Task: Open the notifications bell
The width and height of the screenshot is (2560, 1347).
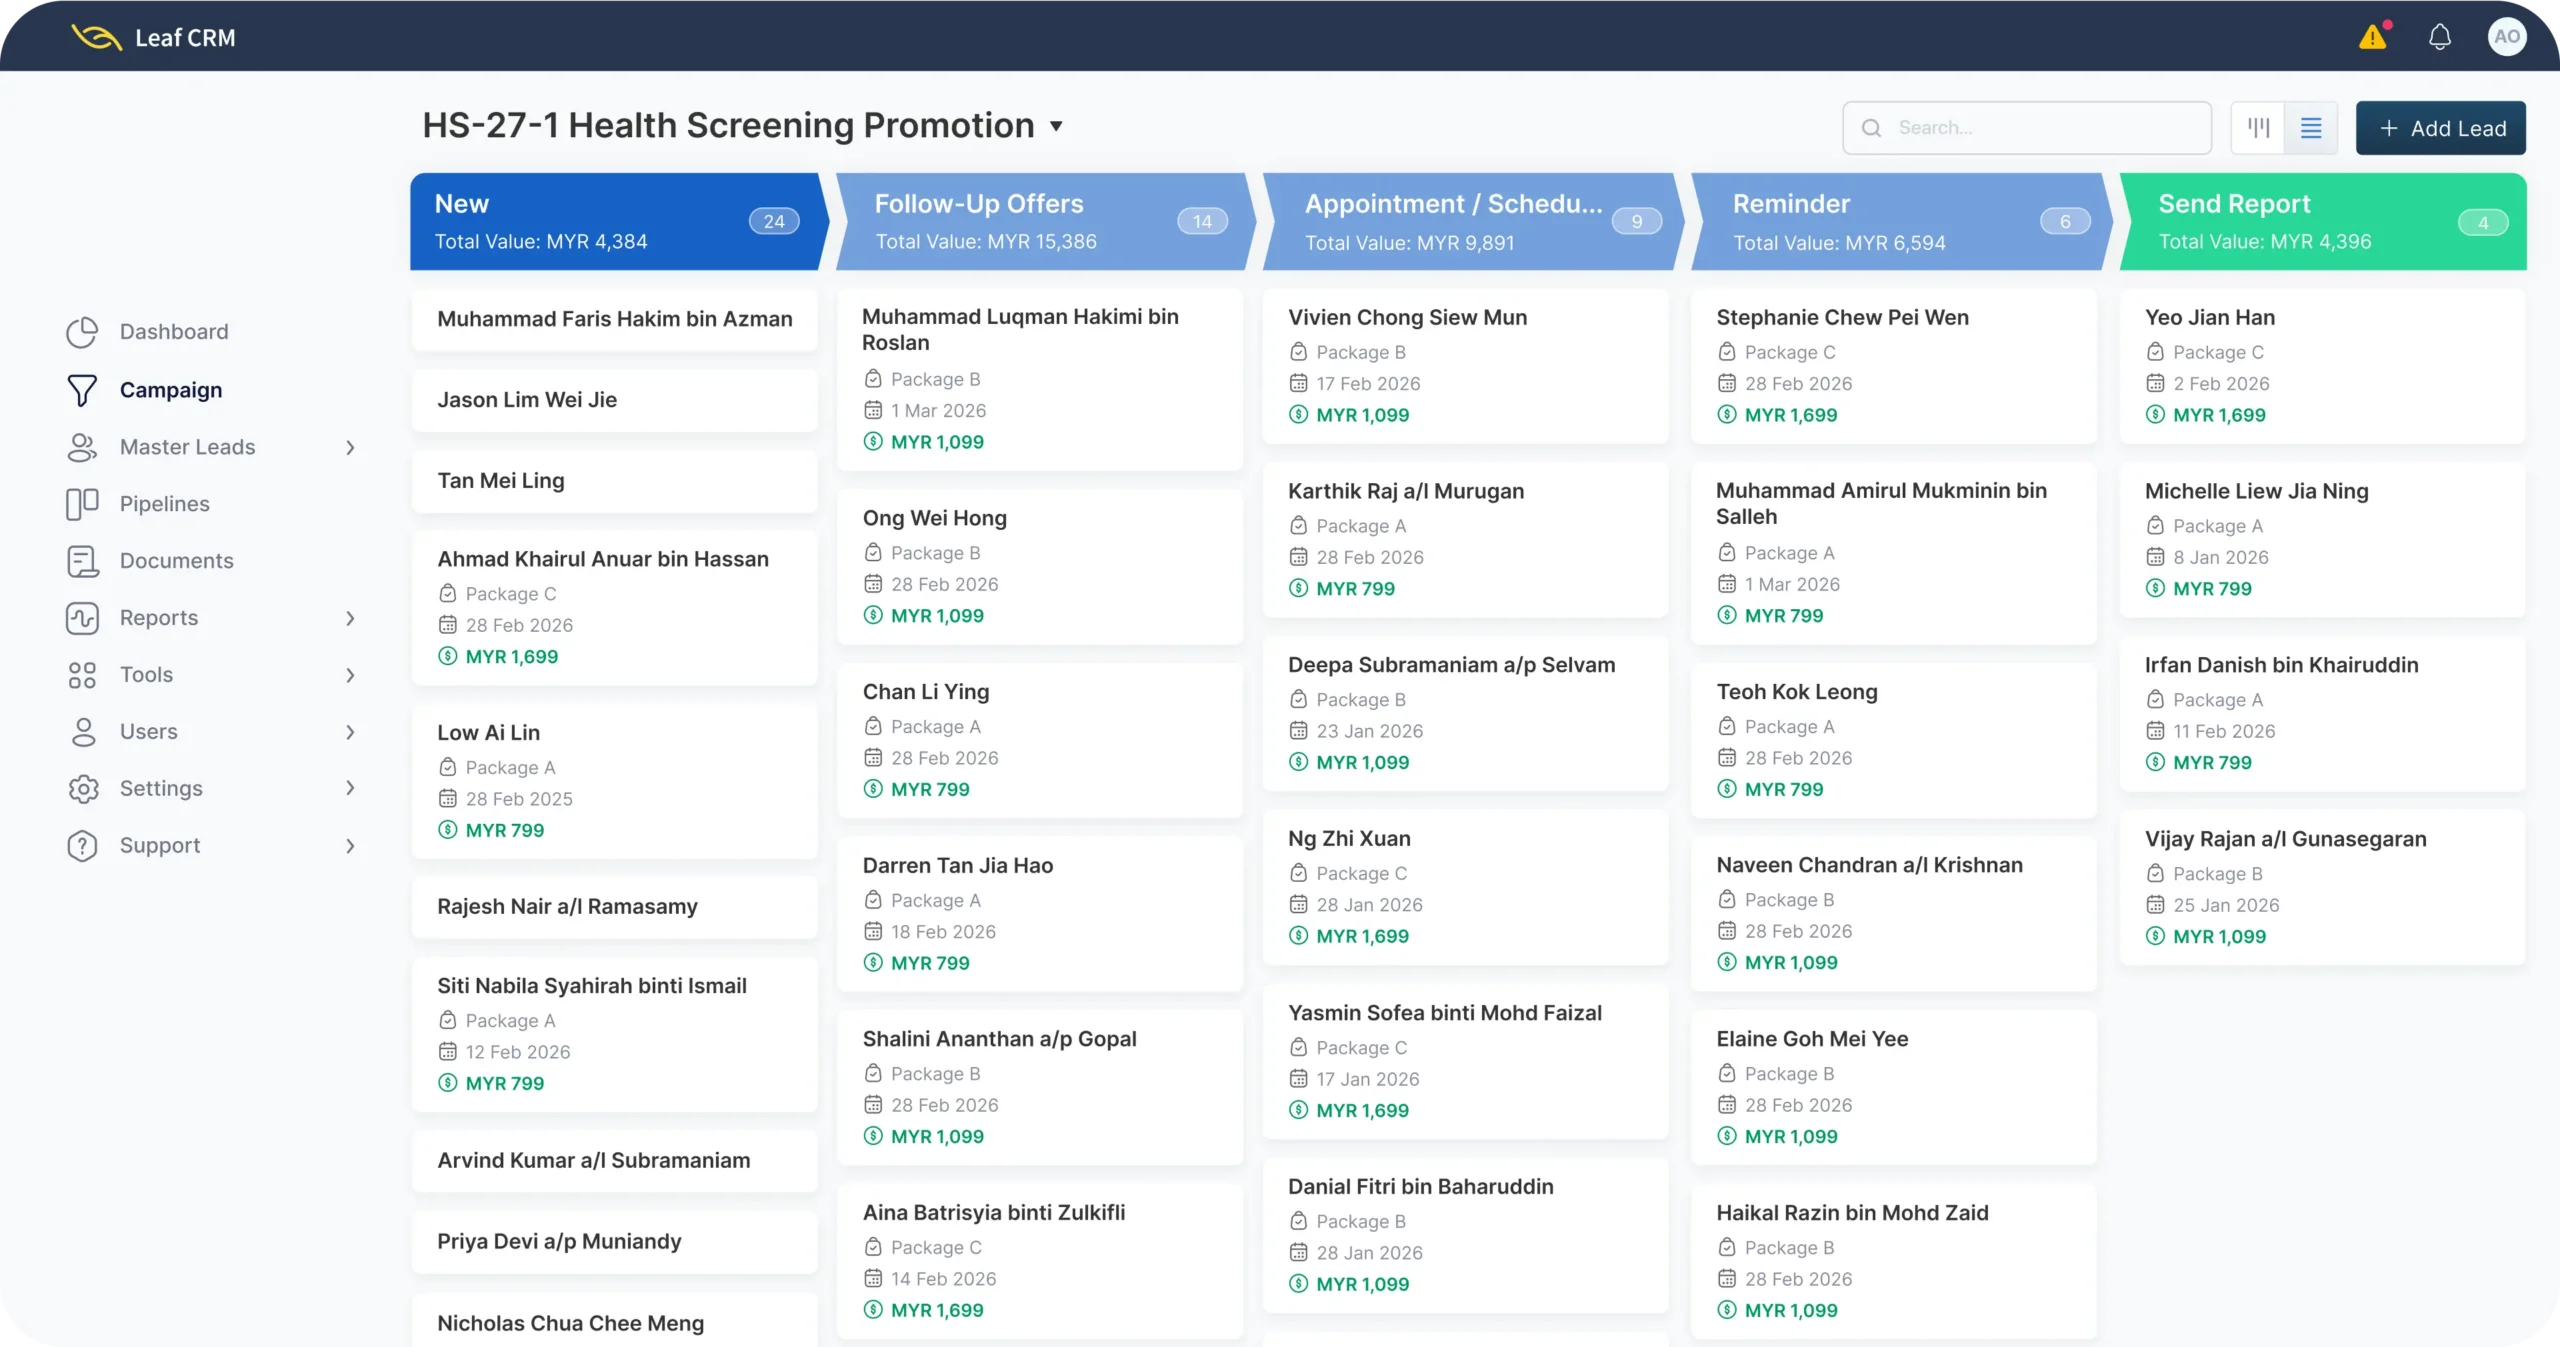Action: click(2439, 38)
